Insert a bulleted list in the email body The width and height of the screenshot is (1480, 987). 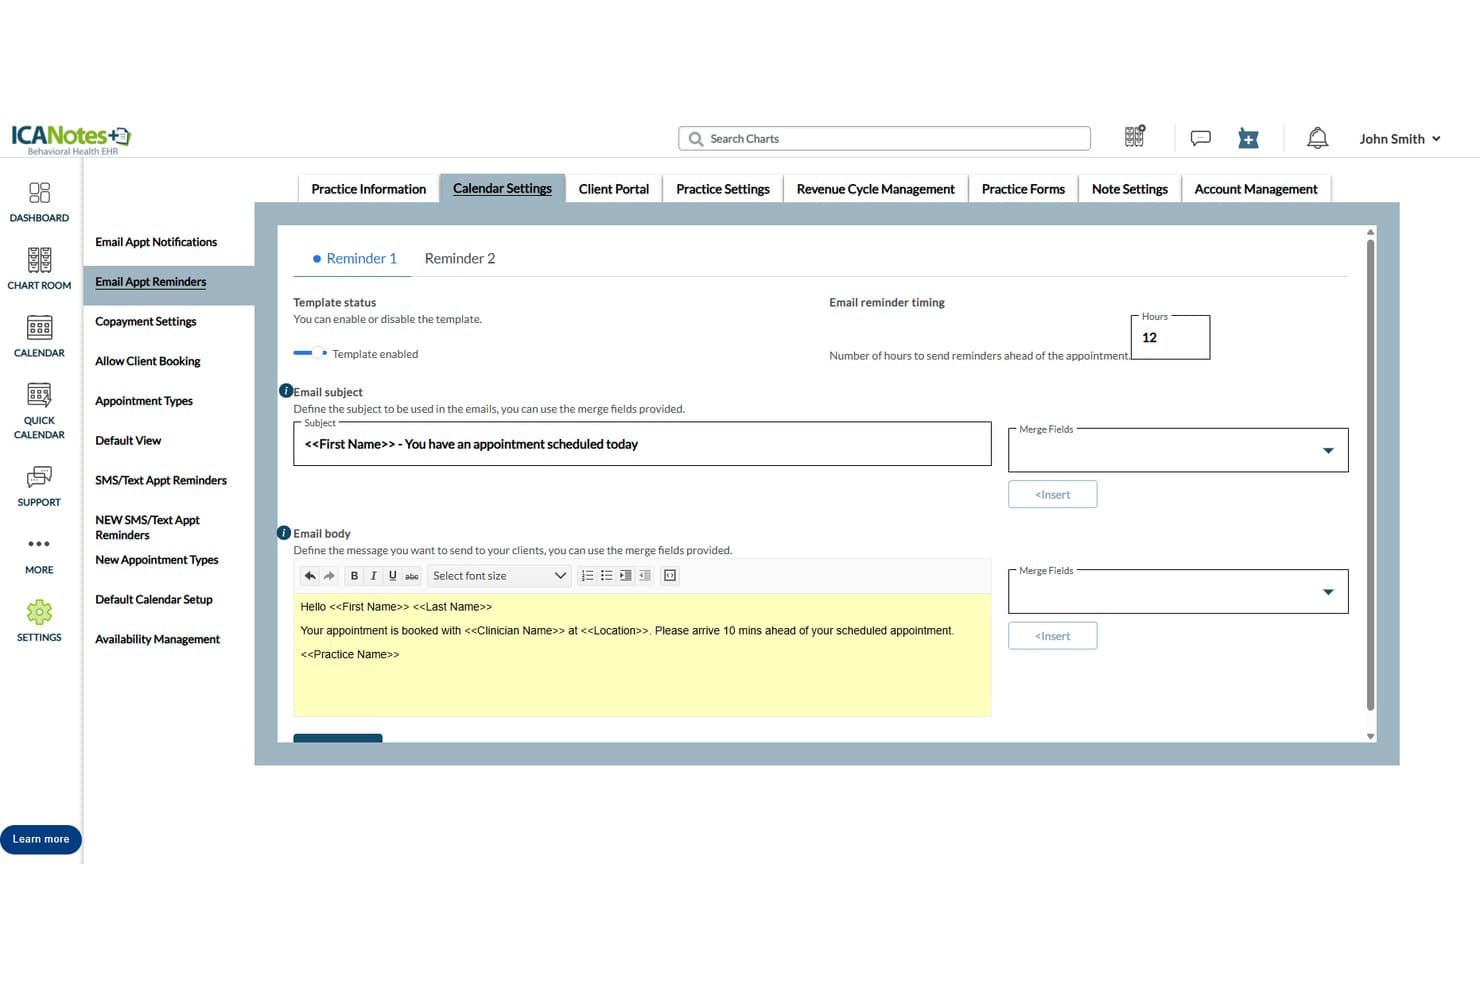pyautogui.click(x=606, y=576)
